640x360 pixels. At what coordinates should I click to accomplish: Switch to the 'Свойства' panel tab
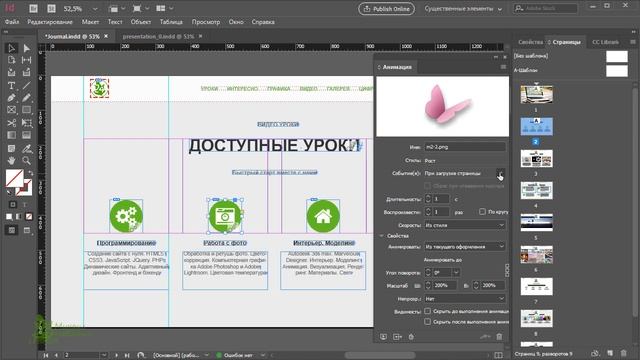[x=530, y=42]
